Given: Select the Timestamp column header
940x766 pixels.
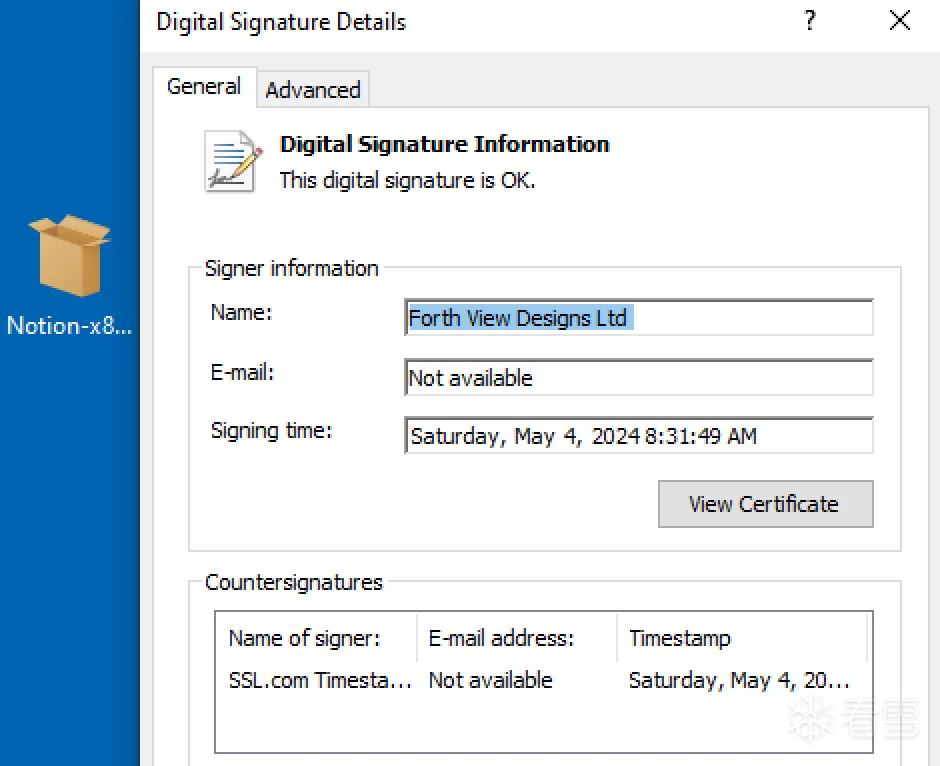Looking at the screenshot, I should [x=742, y=638].
